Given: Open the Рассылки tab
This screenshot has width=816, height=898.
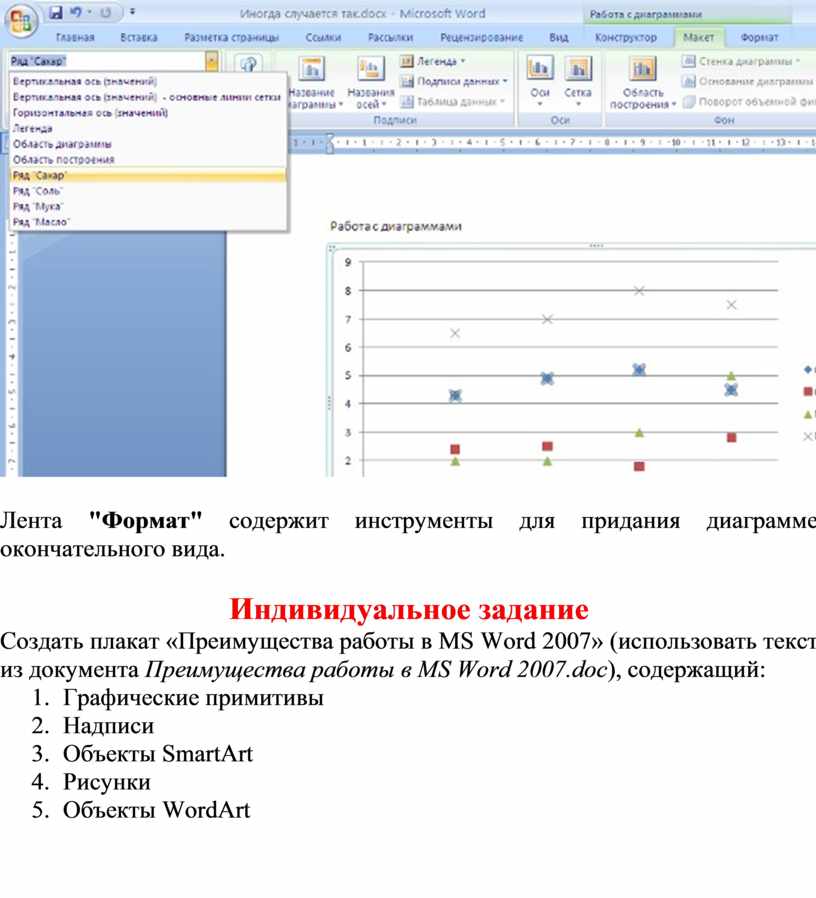Looking at the screenshot, I should pos(390,37).
